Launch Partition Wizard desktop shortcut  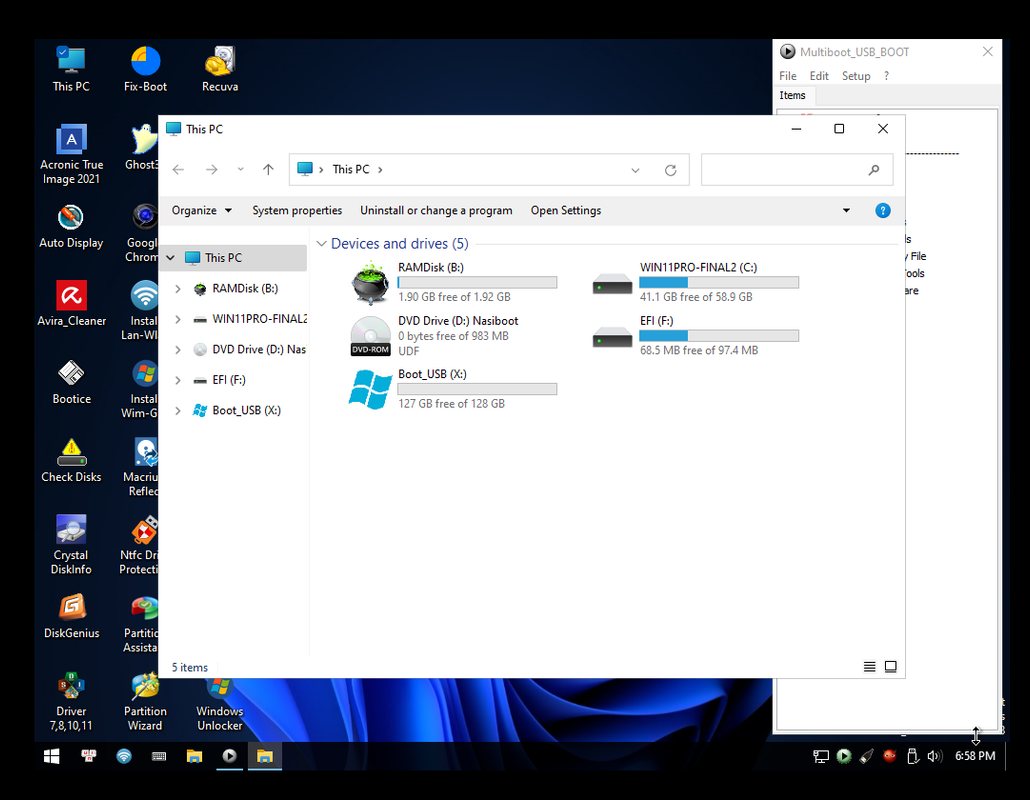[145, 701]
